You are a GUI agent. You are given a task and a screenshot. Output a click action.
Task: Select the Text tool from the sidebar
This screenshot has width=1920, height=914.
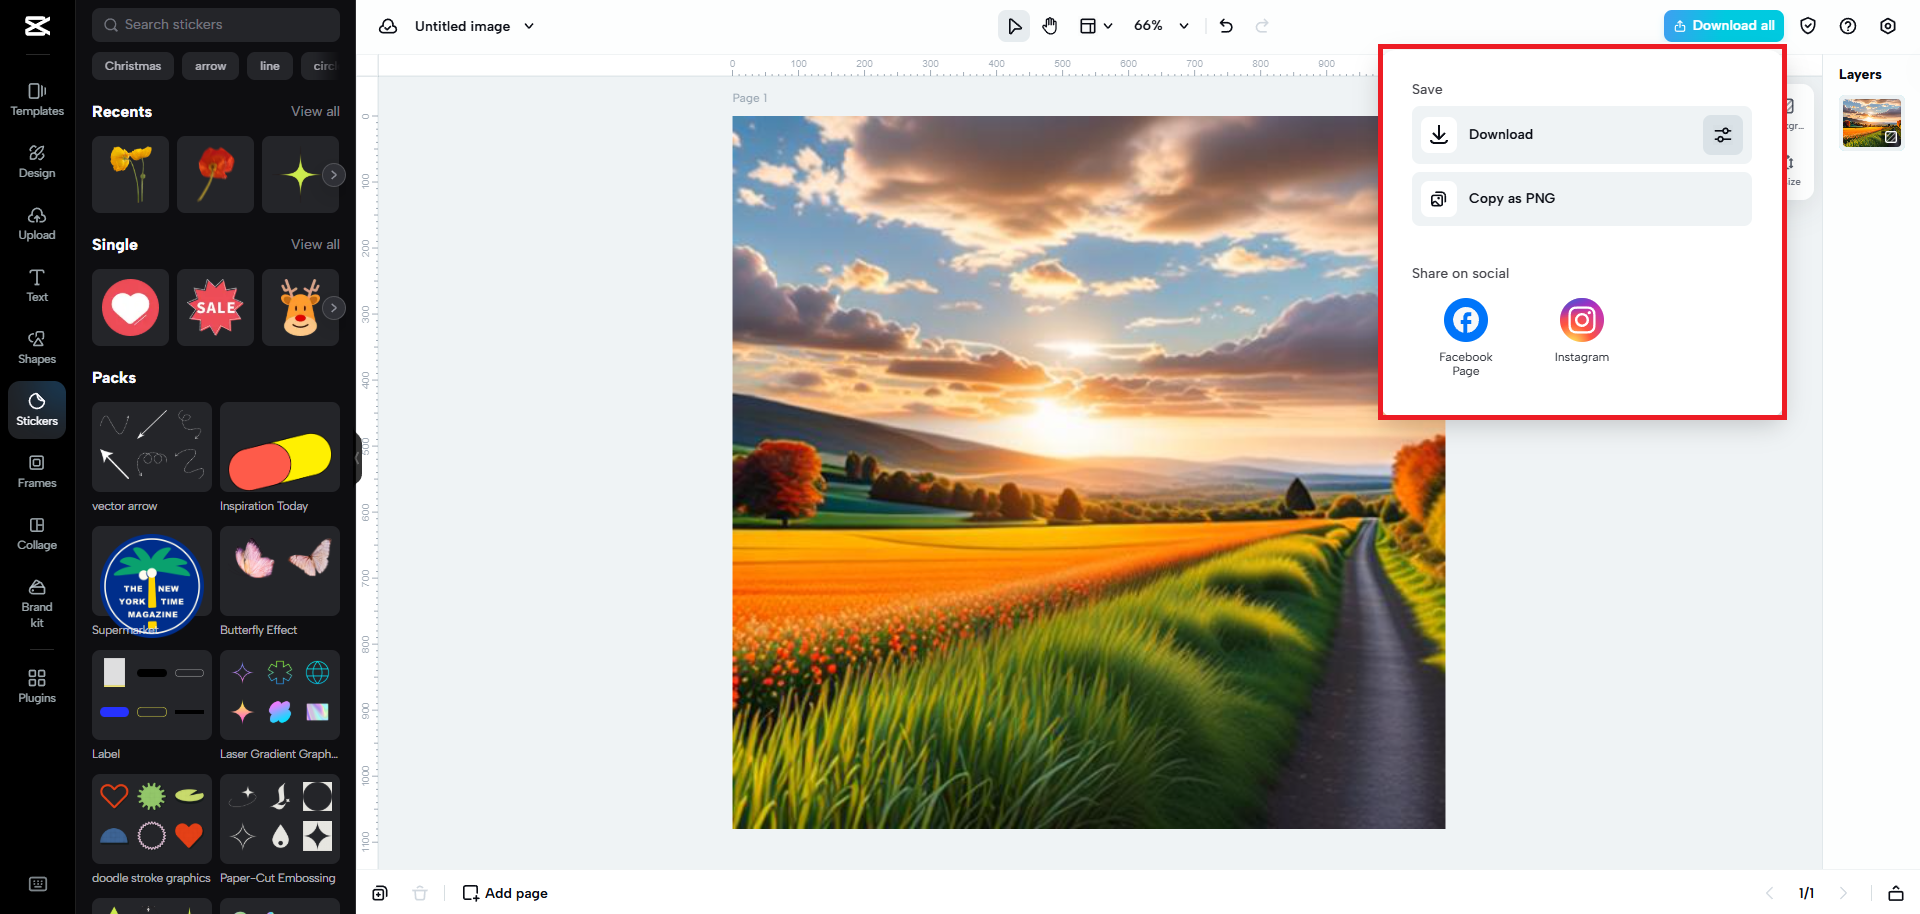coord(36,285)
